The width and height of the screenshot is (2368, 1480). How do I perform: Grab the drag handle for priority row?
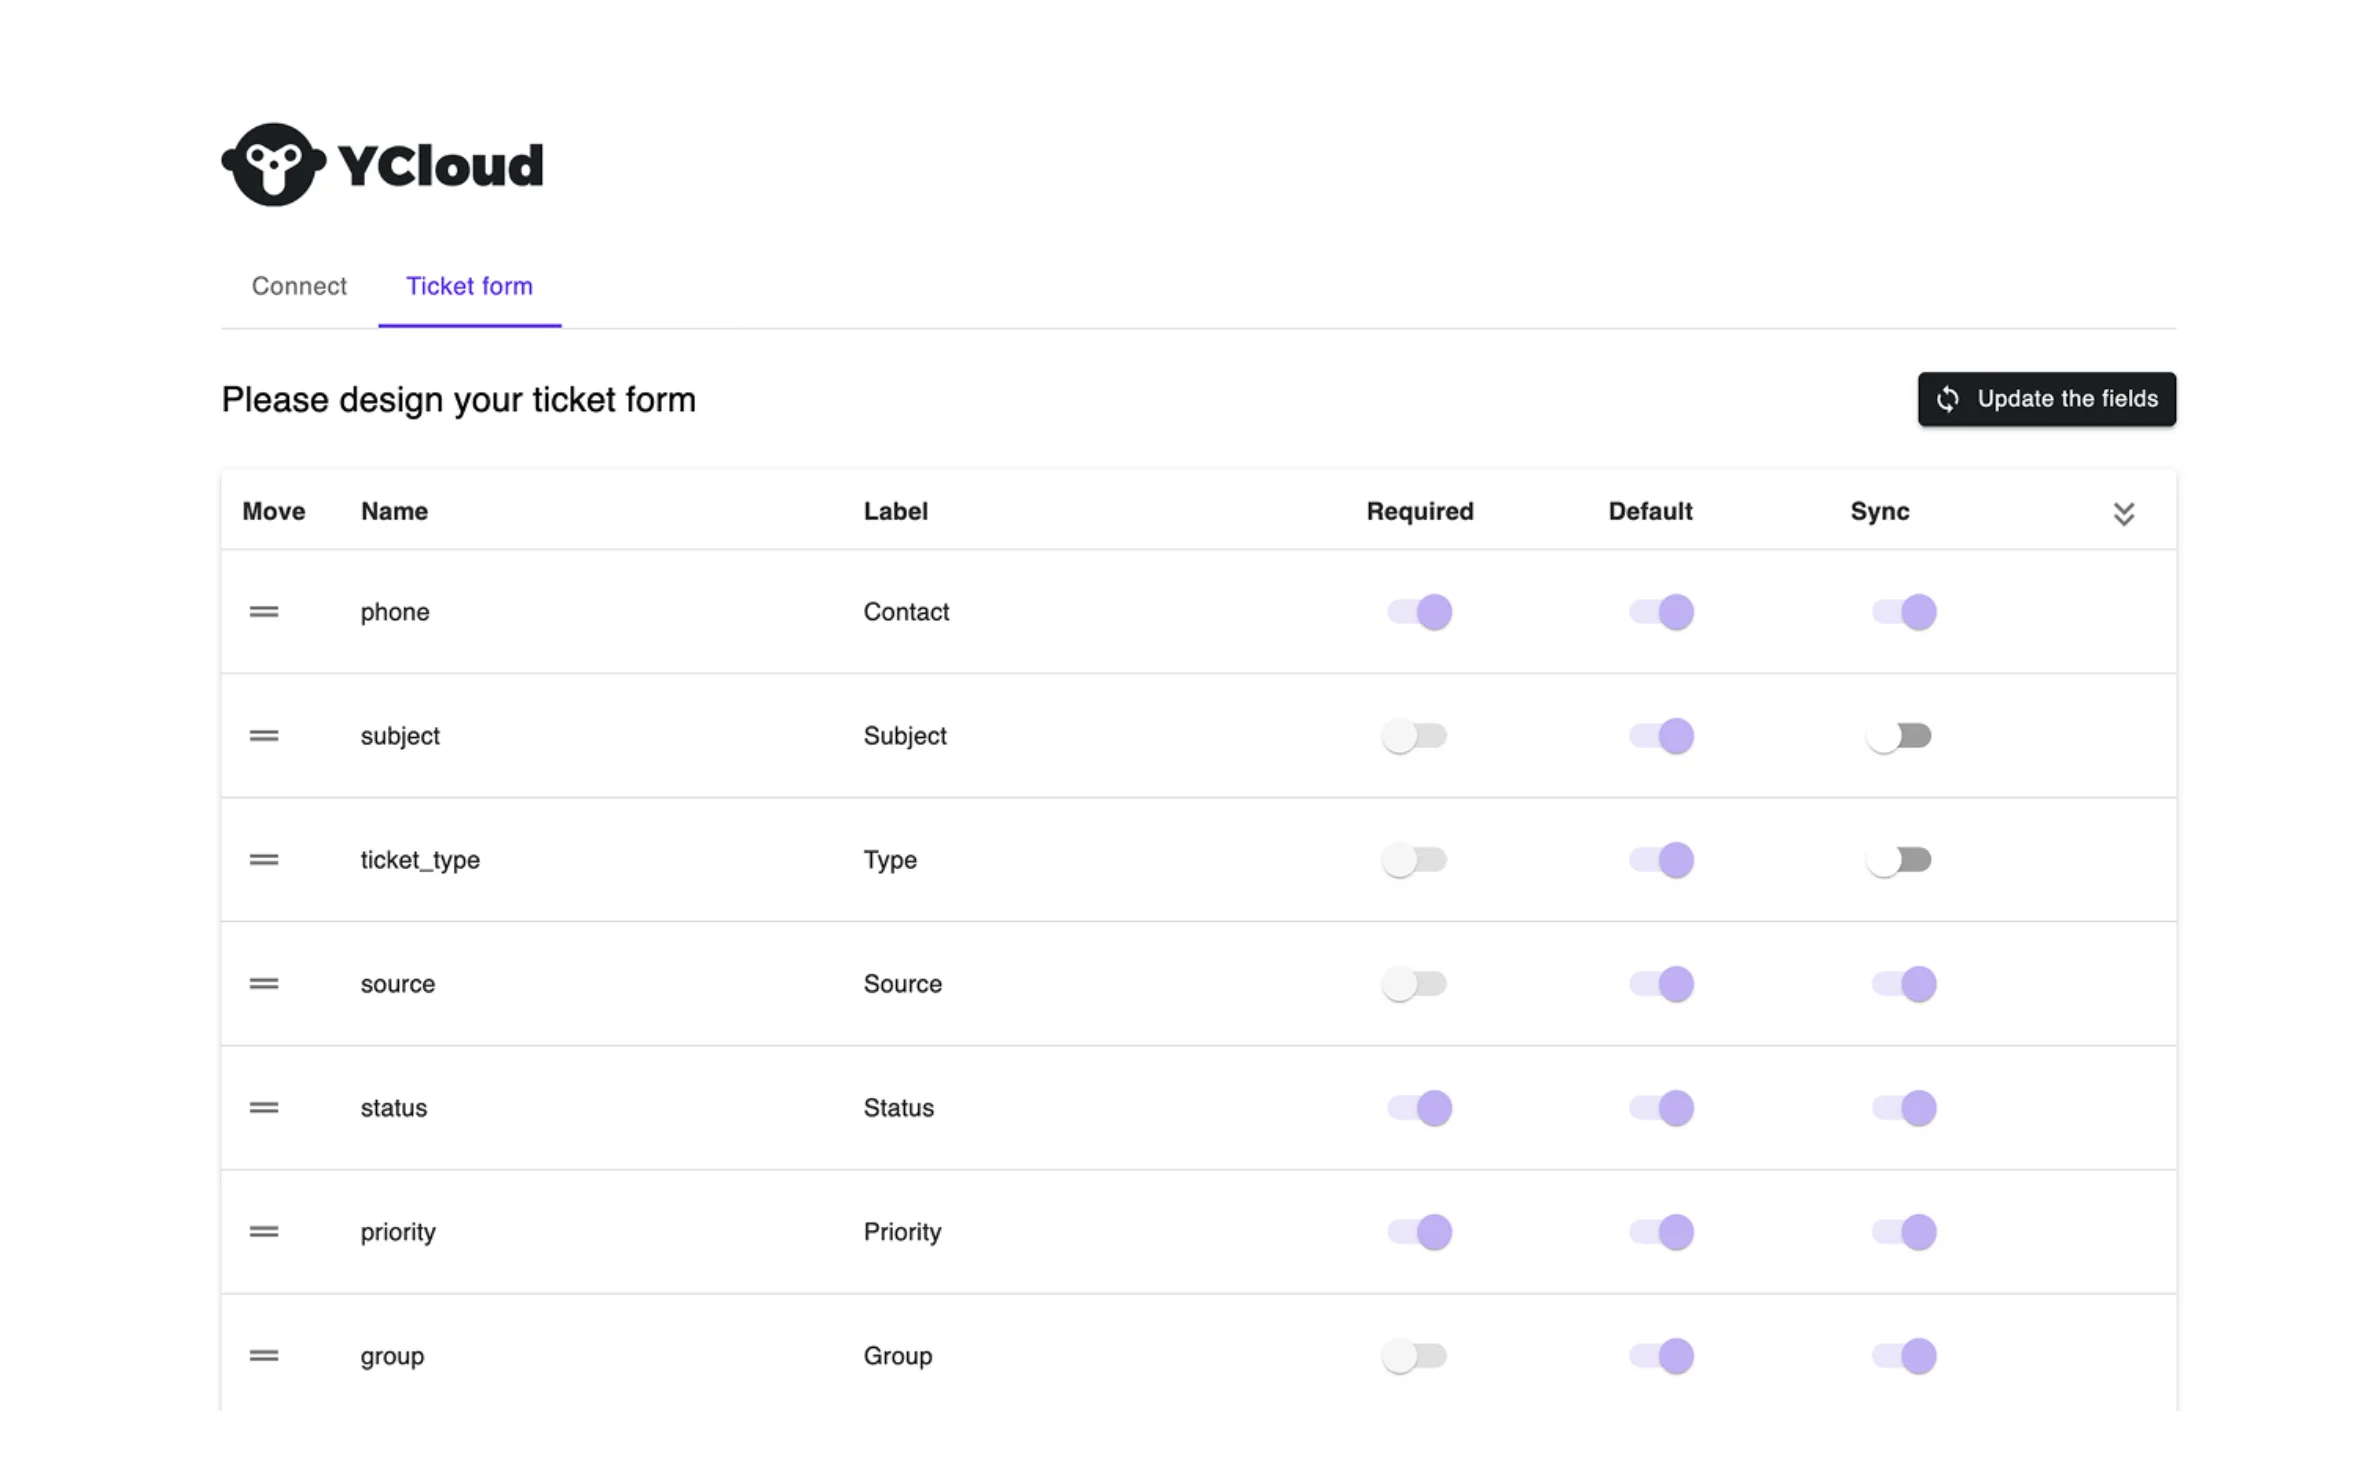(264, 1232)
